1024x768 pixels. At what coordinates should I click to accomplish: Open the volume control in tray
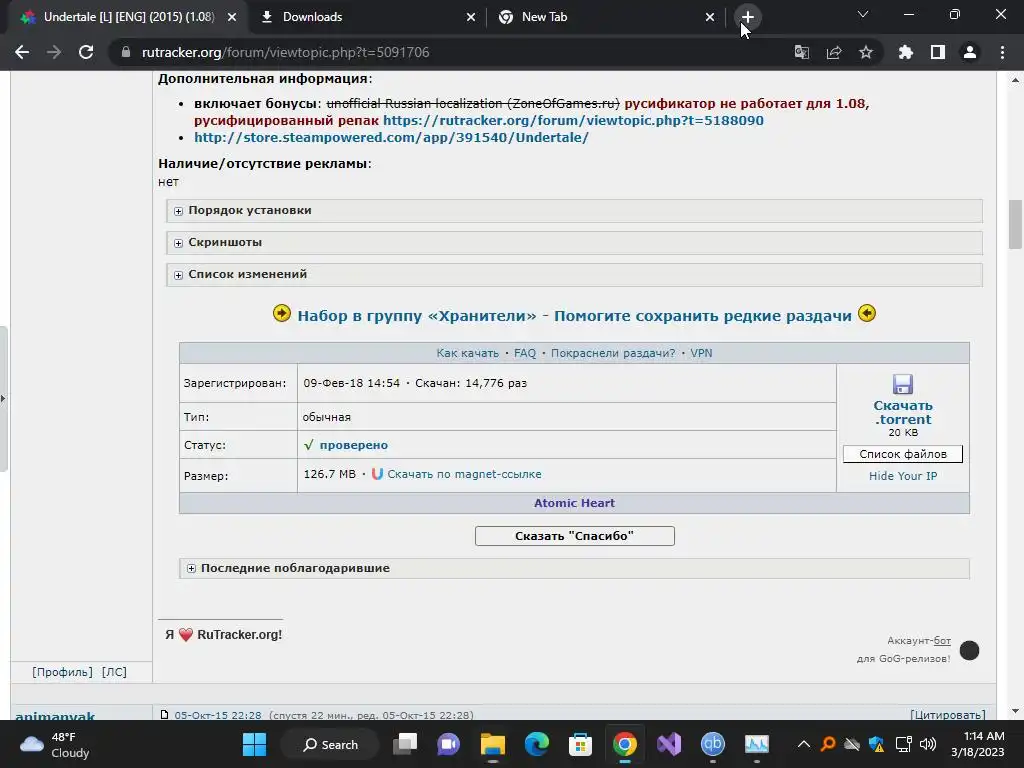(x=927, y=744)
